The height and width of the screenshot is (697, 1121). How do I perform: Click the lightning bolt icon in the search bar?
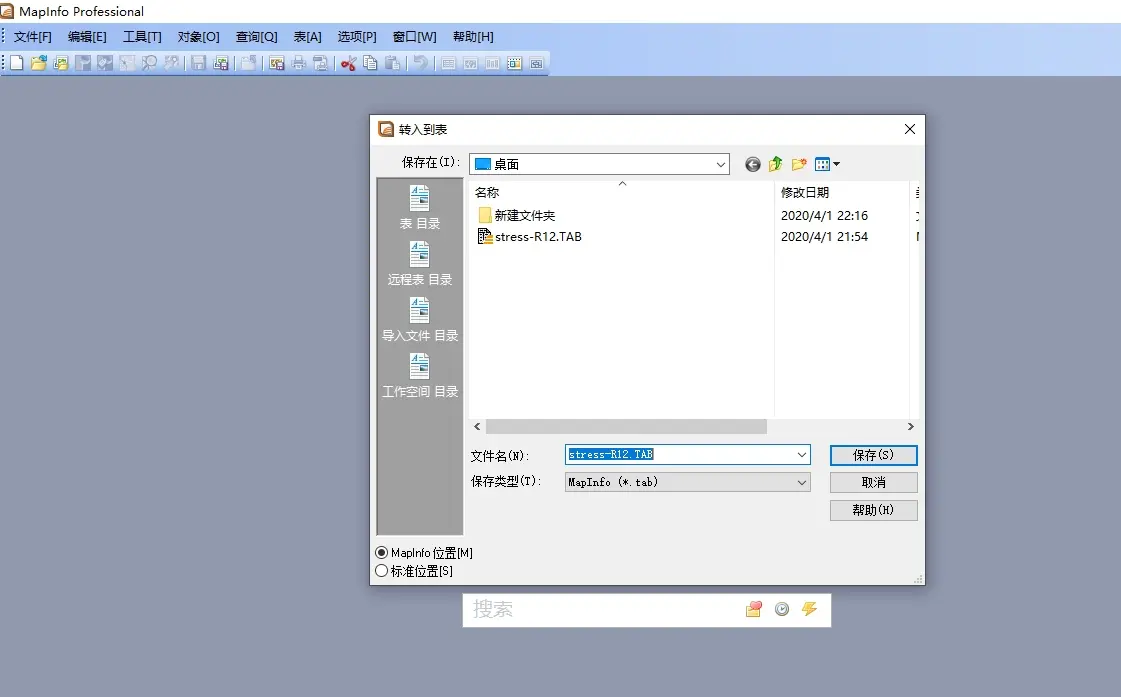[809, 609]
